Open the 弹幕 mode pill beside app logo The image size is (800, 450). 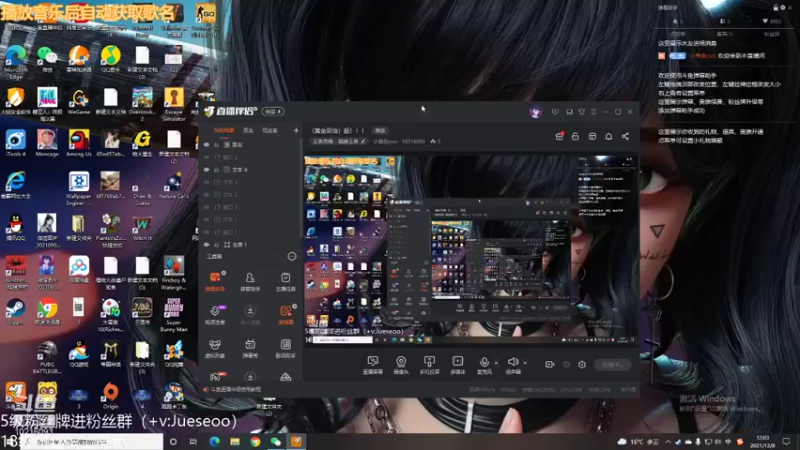(273, 112)
